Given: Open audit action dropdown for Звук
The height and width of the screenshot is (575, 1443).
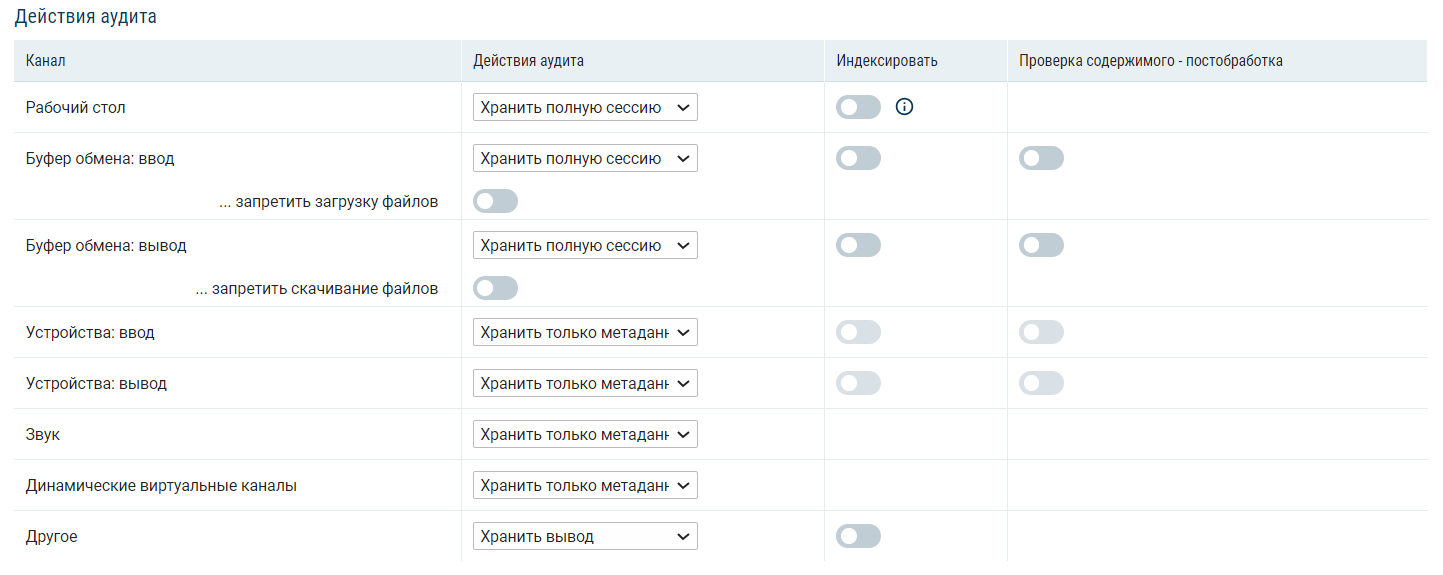Looking at the screenshot, I should [x=585, y=434].
